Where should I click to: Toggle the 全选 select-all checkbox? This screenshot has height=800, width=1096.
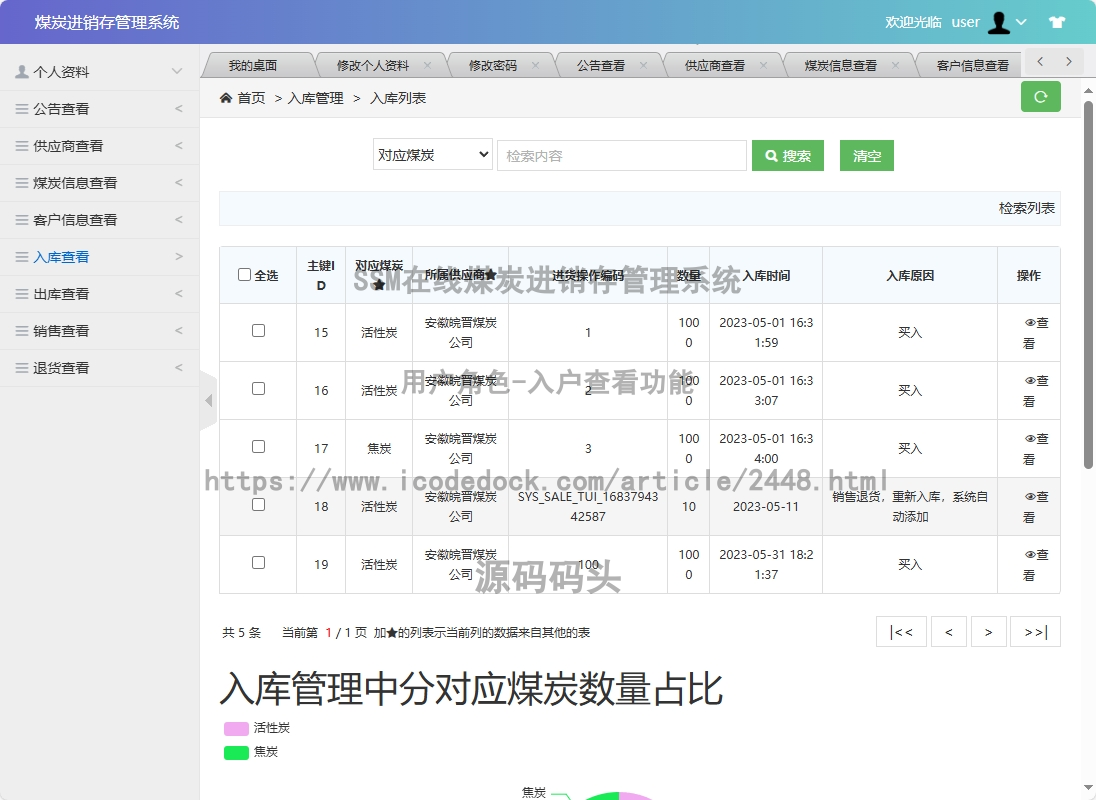244,275
